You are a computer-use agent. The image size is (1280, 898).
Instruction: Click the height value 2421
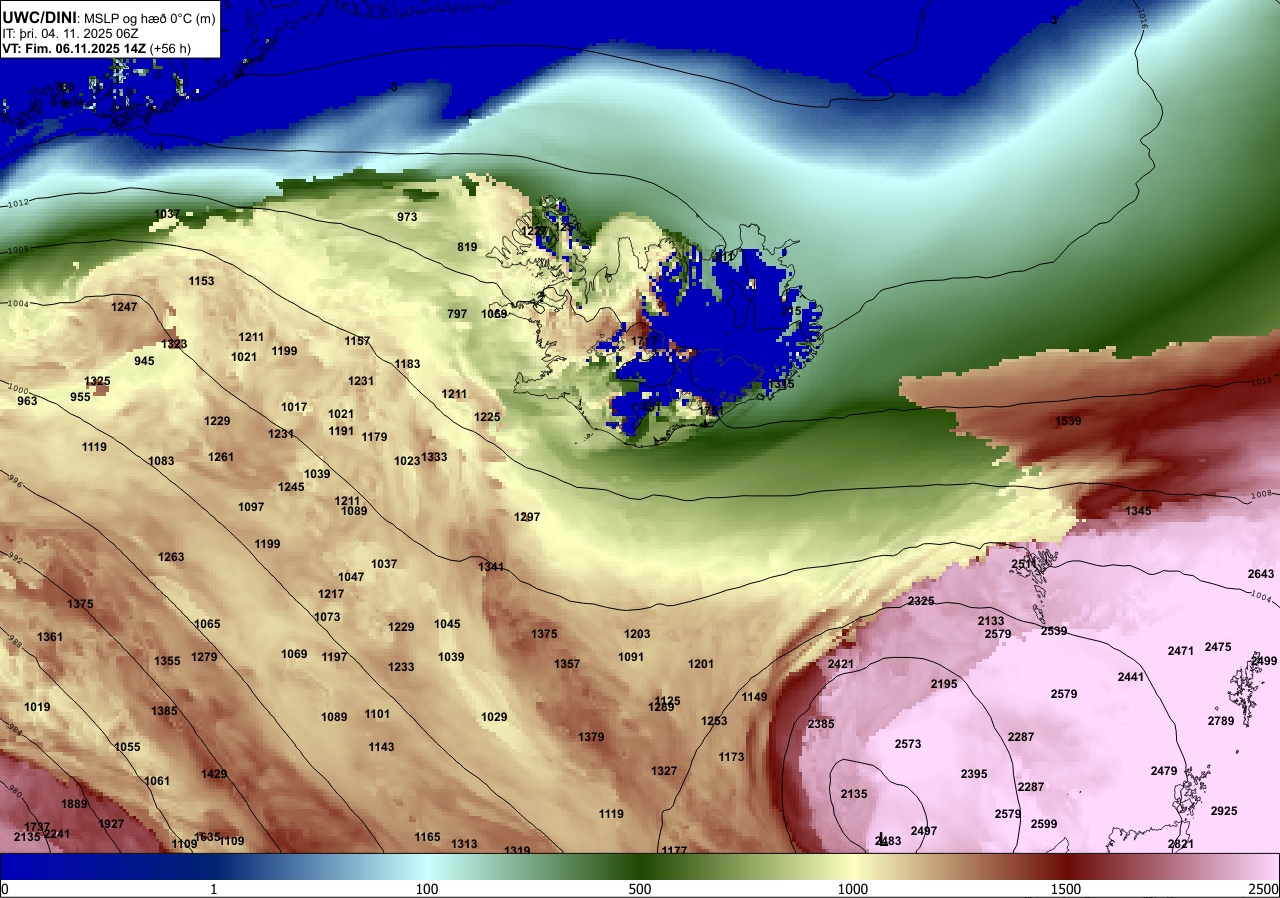841,664
